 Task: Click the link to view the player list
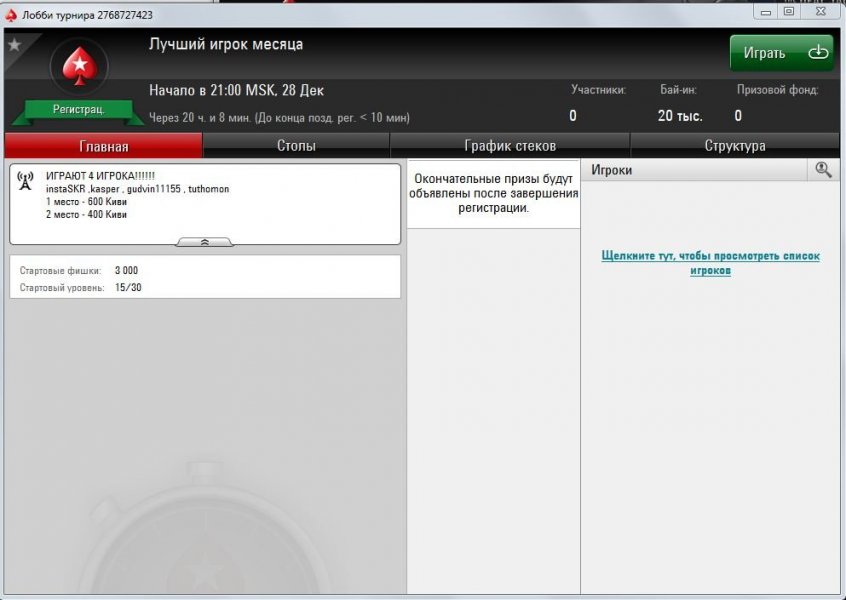(x=710, y=263)
